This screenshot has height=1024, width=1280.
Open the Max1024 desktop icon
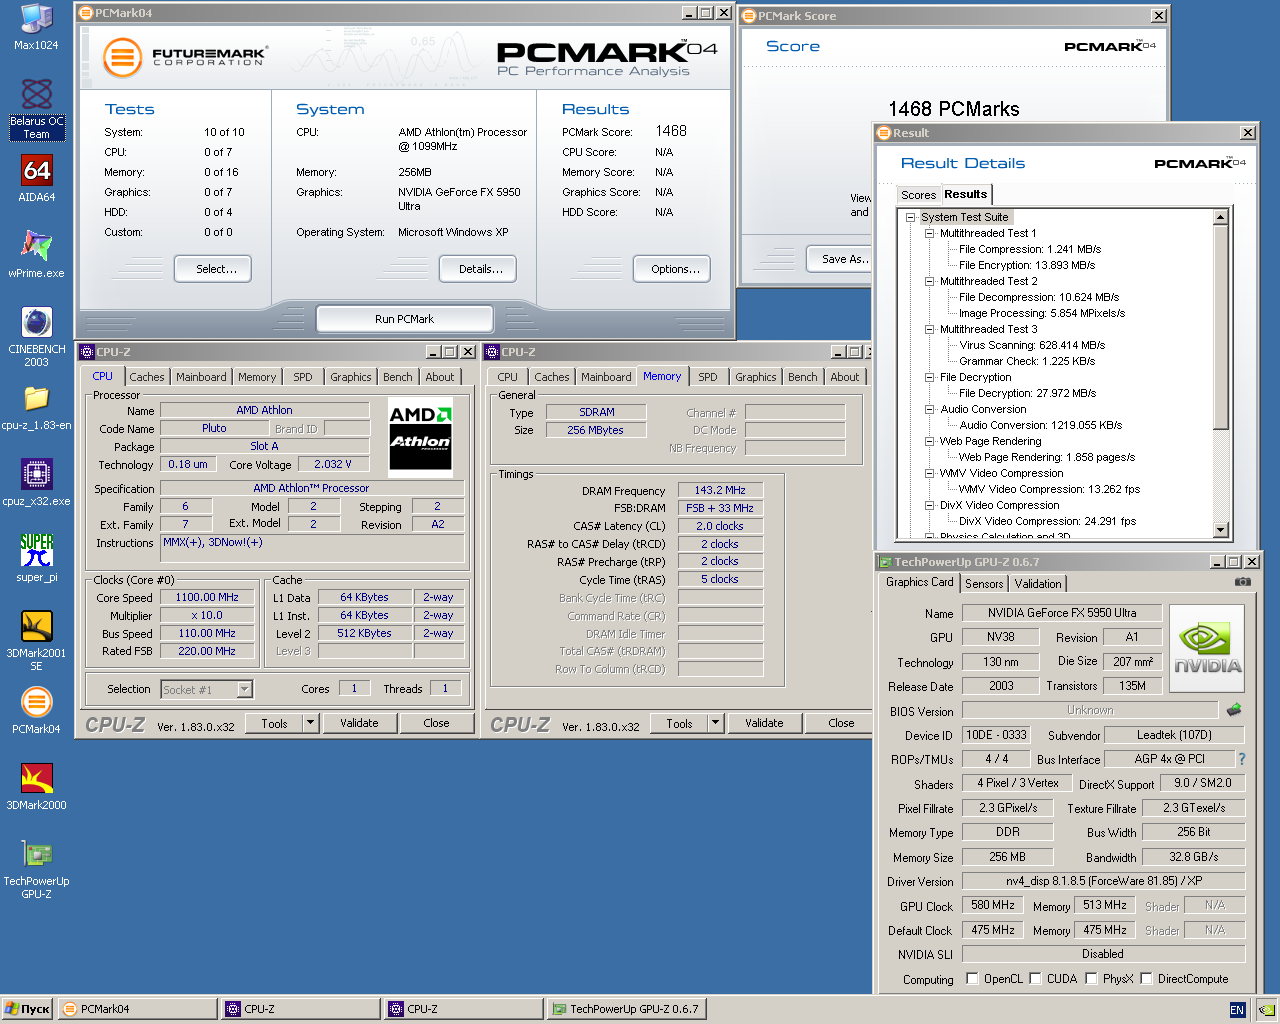click(x=36, y=27)
